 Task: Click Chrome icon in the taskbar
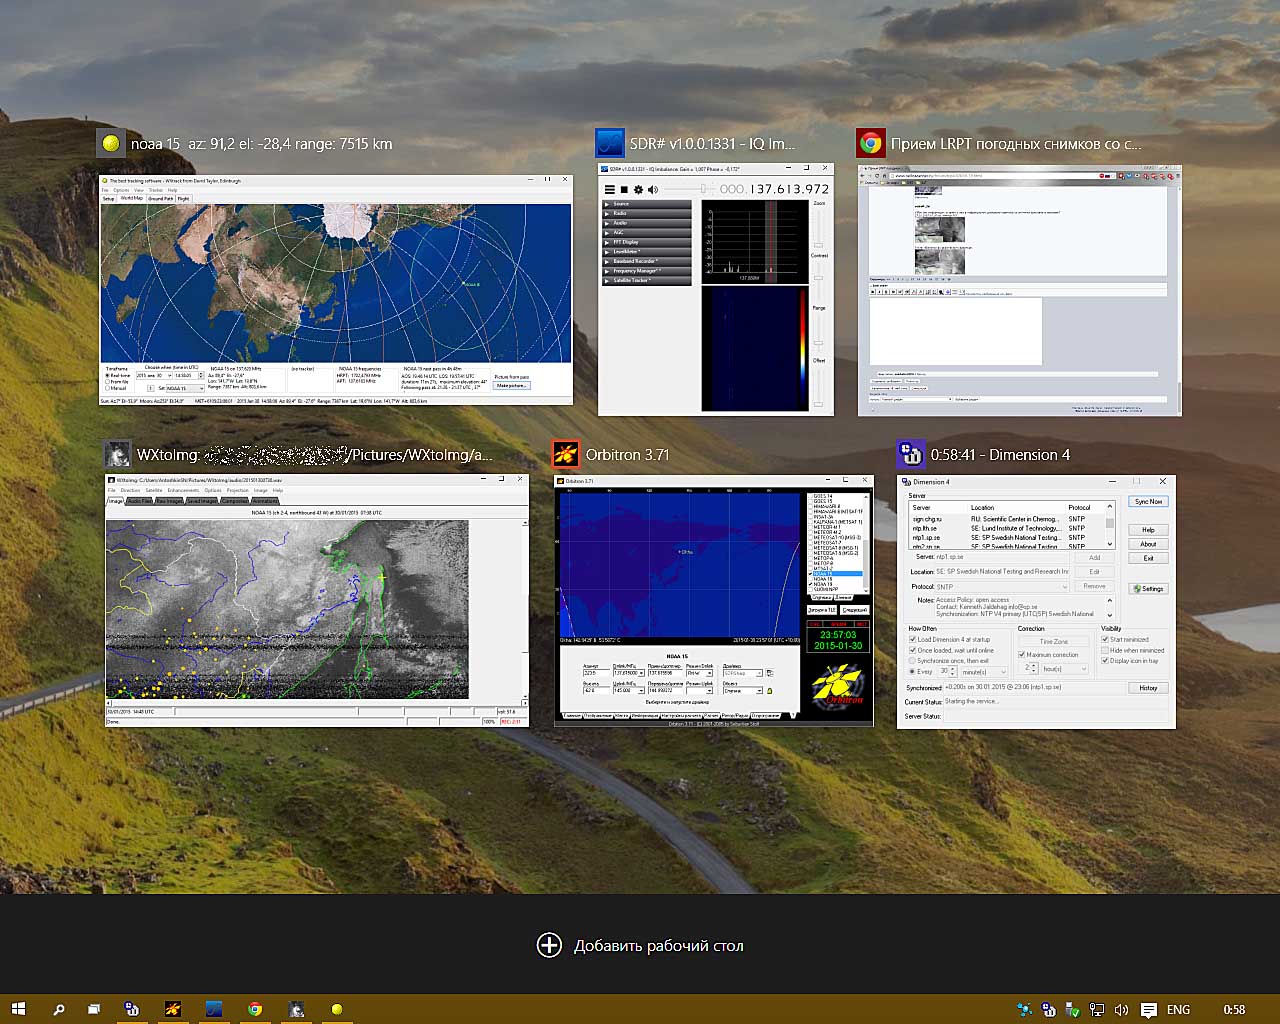point(255,1009)
